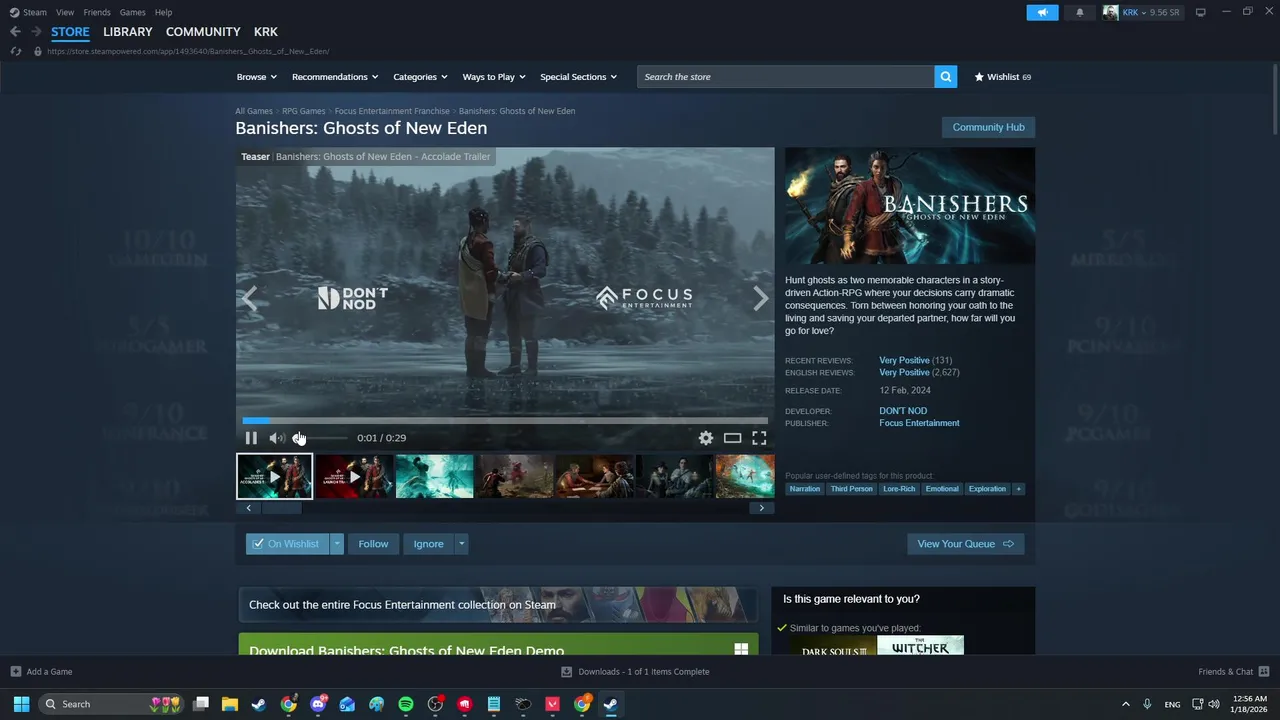Open the View menu
This screenshot has height=720, width=1280.
tap(65, 12)
